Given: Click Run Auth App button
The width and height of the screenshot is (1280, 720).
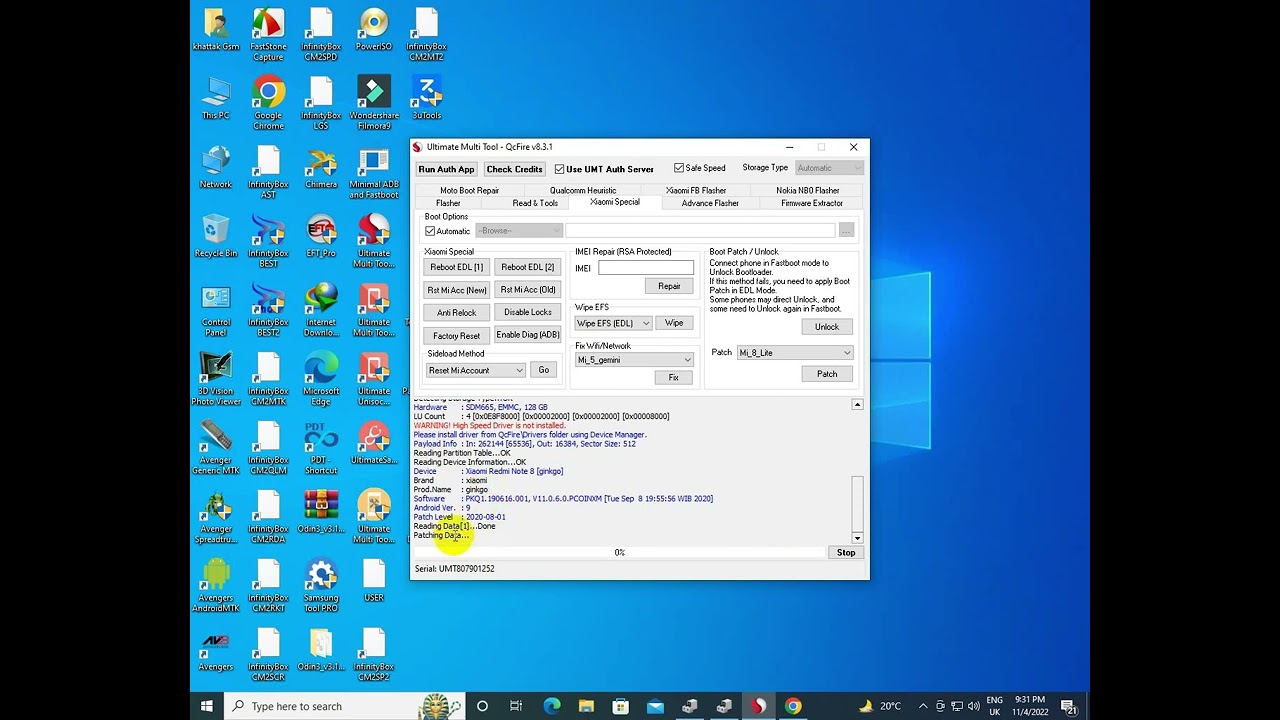Looking at the screenshot, I should tap(446, 169).
